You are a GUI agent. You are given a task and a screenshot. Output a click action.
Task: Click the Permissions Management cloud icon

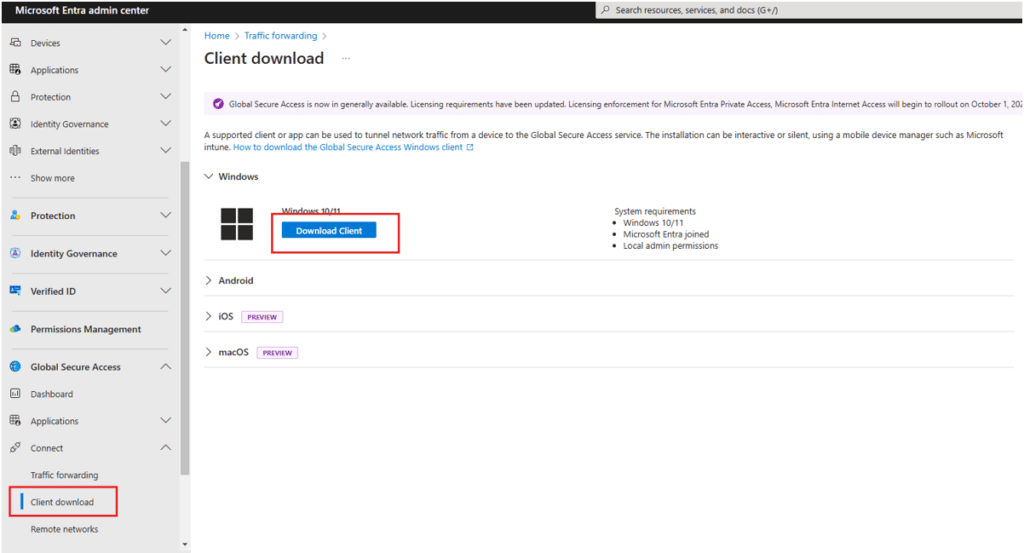[x=15, y=329]
